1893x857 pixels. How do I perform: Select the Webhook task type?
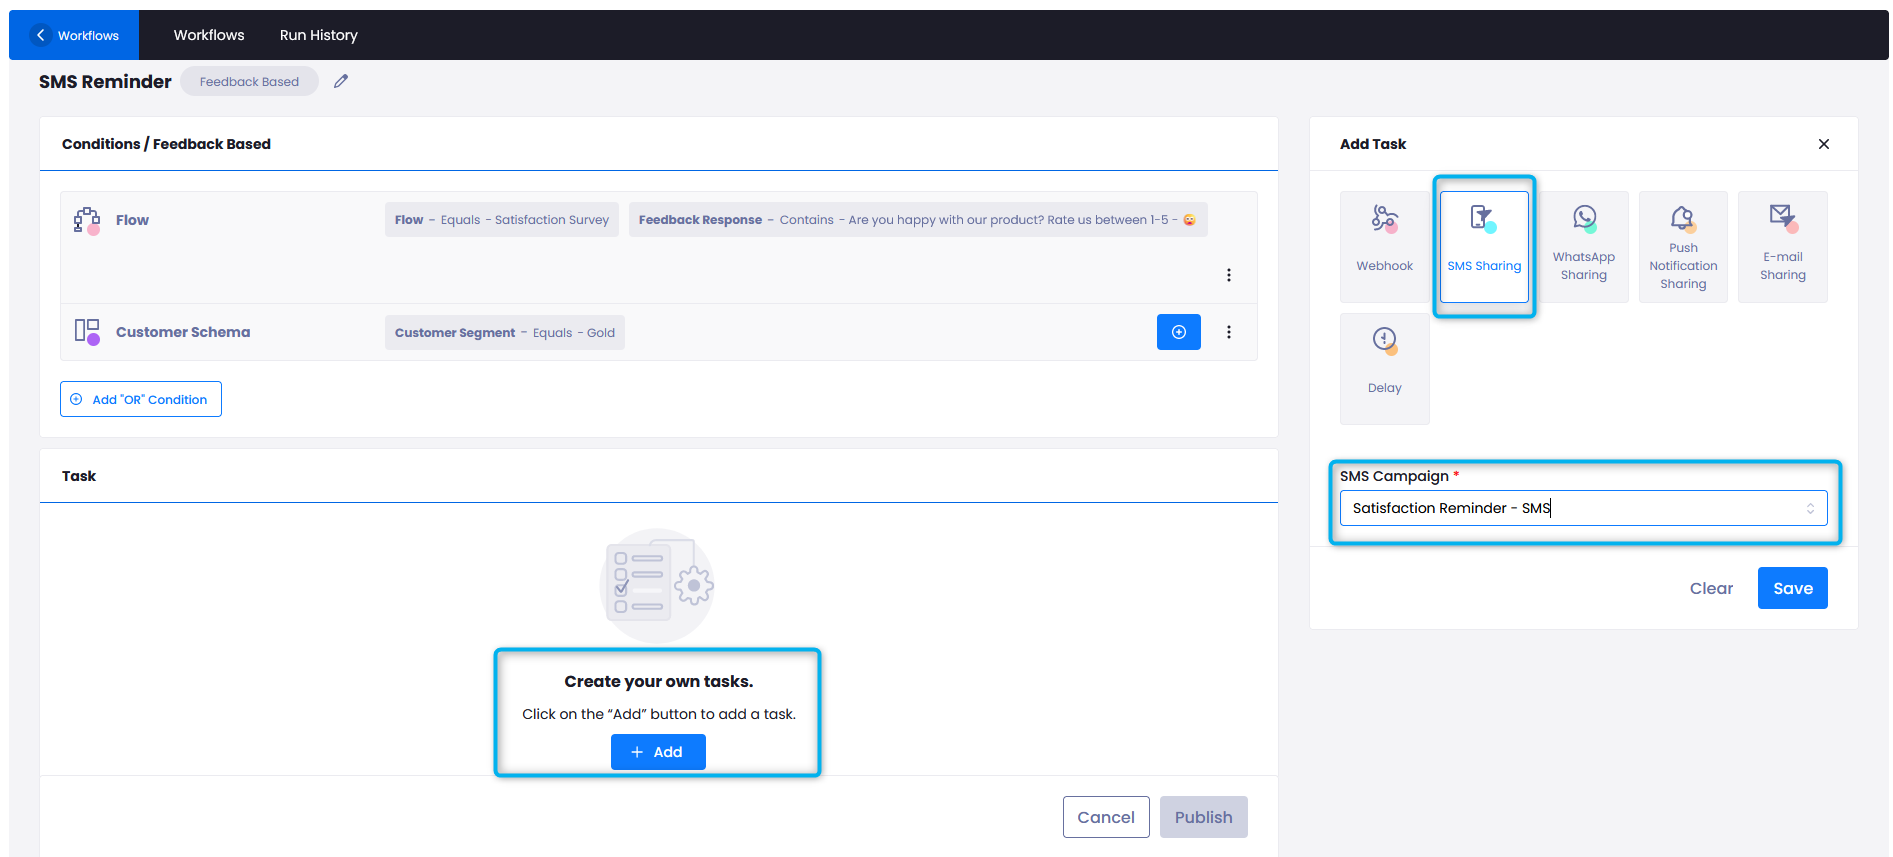pyautogui.click(x=1384, y=246)
